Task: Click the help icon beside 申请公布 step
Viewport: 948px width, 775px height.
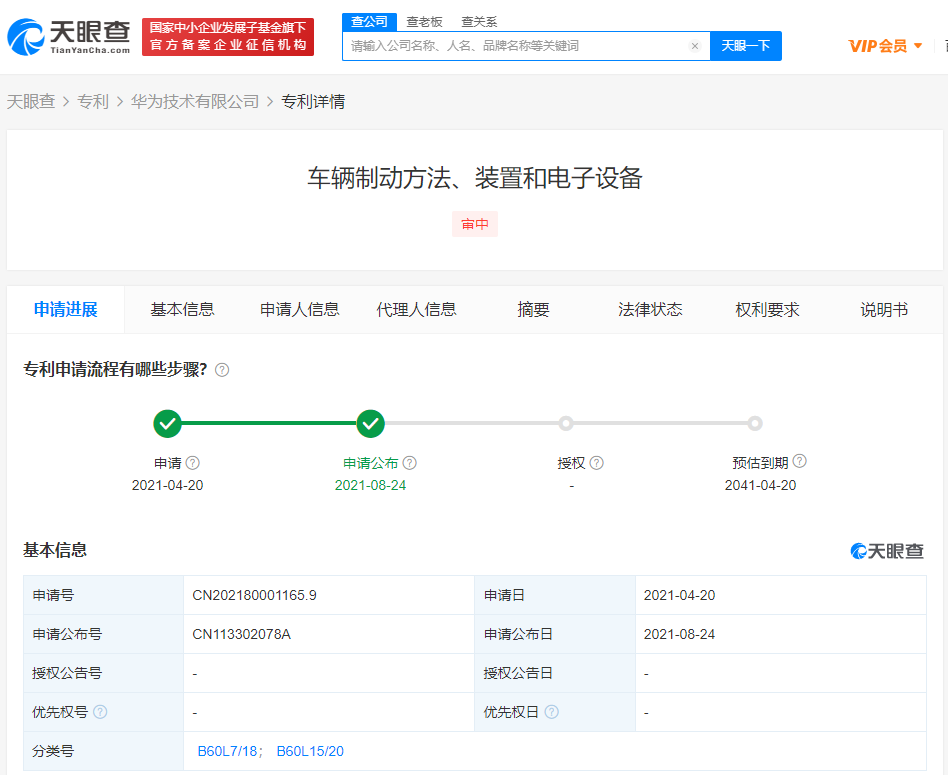Action: (x=409, y=463)
